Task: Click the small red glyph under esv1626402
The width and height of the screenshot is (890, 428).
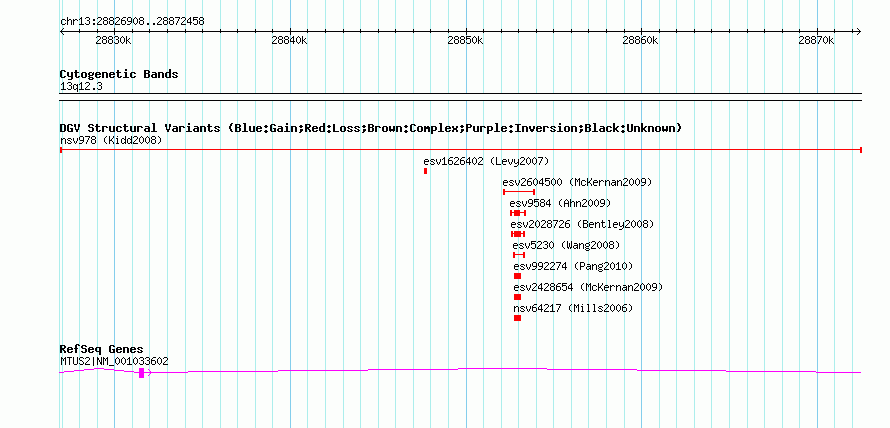Action: [x=426, y=171]
